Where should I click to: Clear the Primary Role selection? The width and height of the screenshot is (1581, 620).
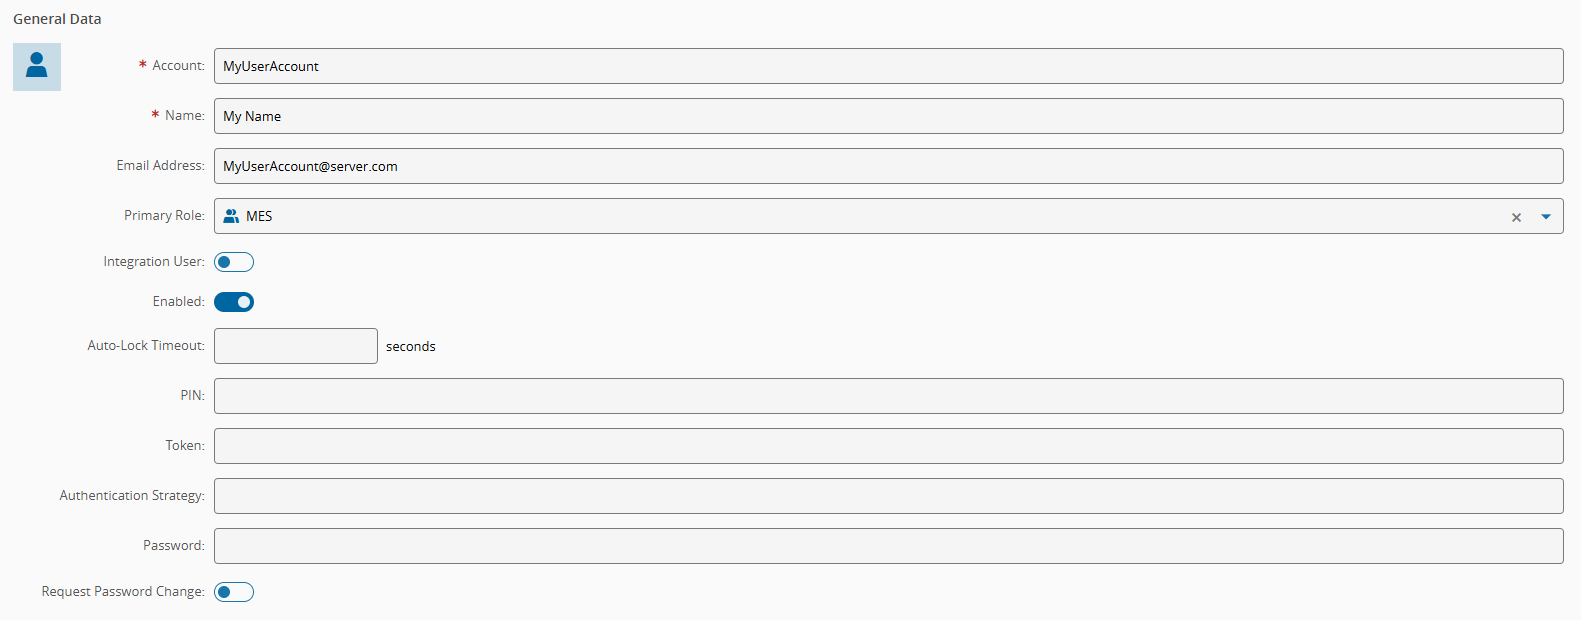click(x=1516, y=217)
